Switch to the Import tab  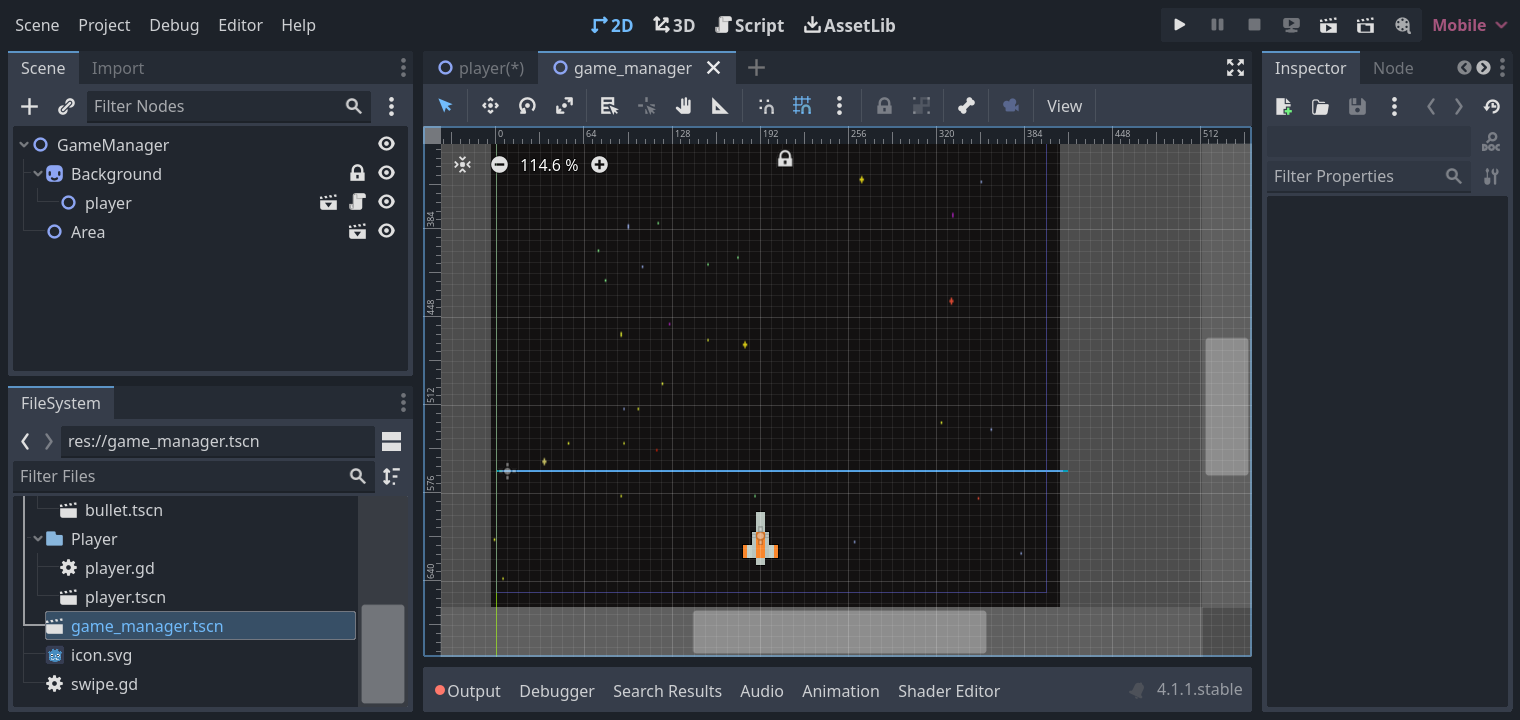(x=118, y=68)
